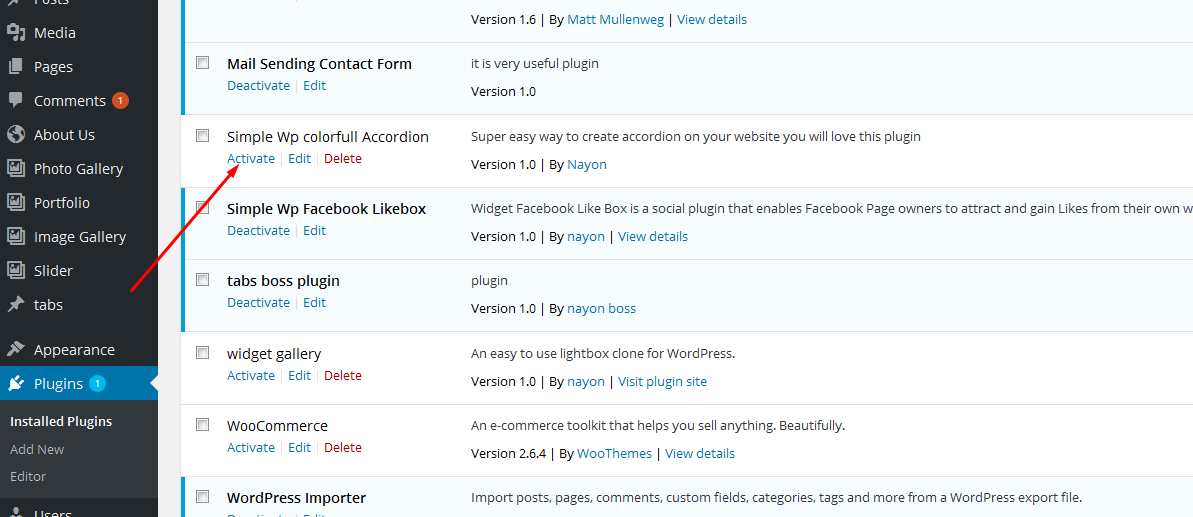Click the Media icon in sidebar
This screenshot has width=1193, height=517.
pyautogui.click(x=16, y=32)
